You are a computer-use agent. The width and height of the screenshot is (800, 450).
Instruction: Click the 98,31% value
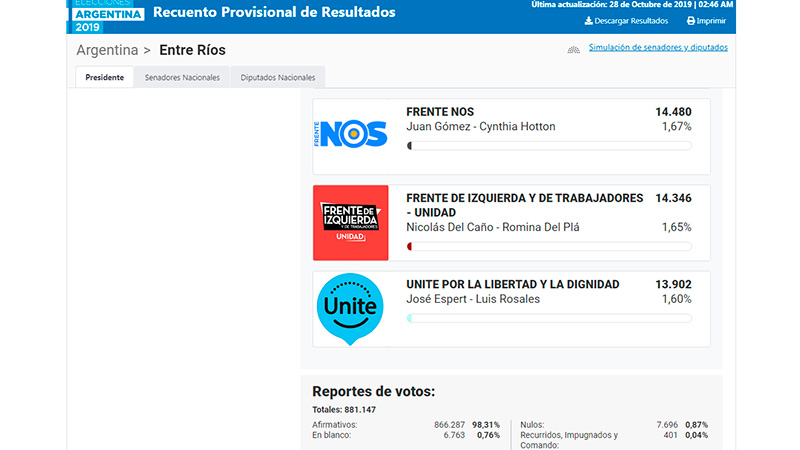486,424
